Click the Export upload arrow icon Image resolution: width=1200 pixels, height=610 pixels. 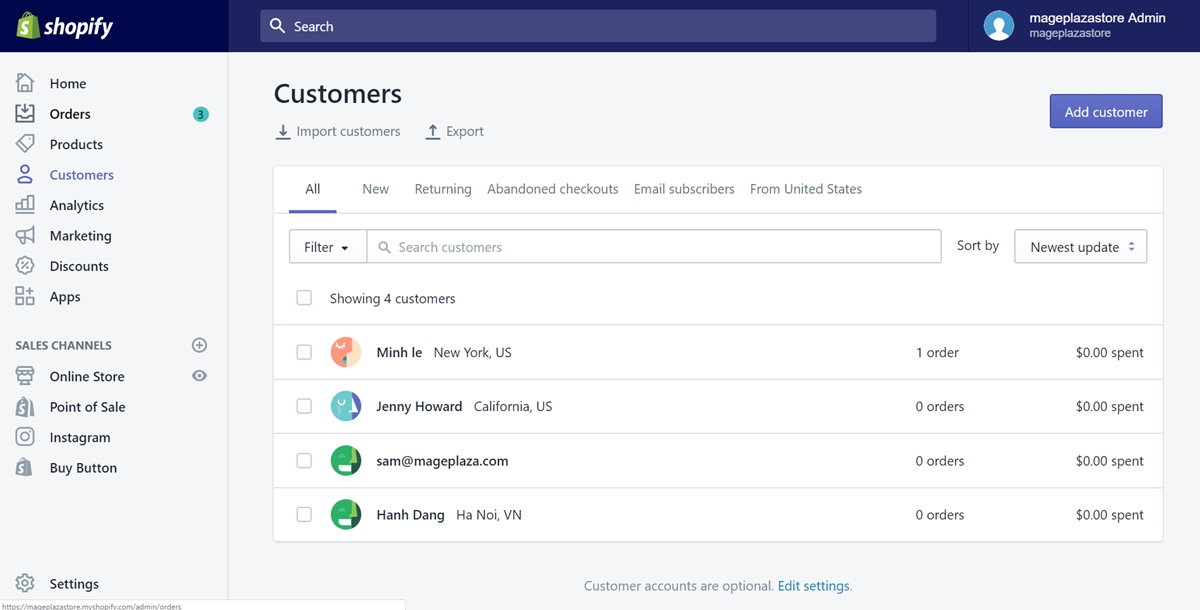433,132
